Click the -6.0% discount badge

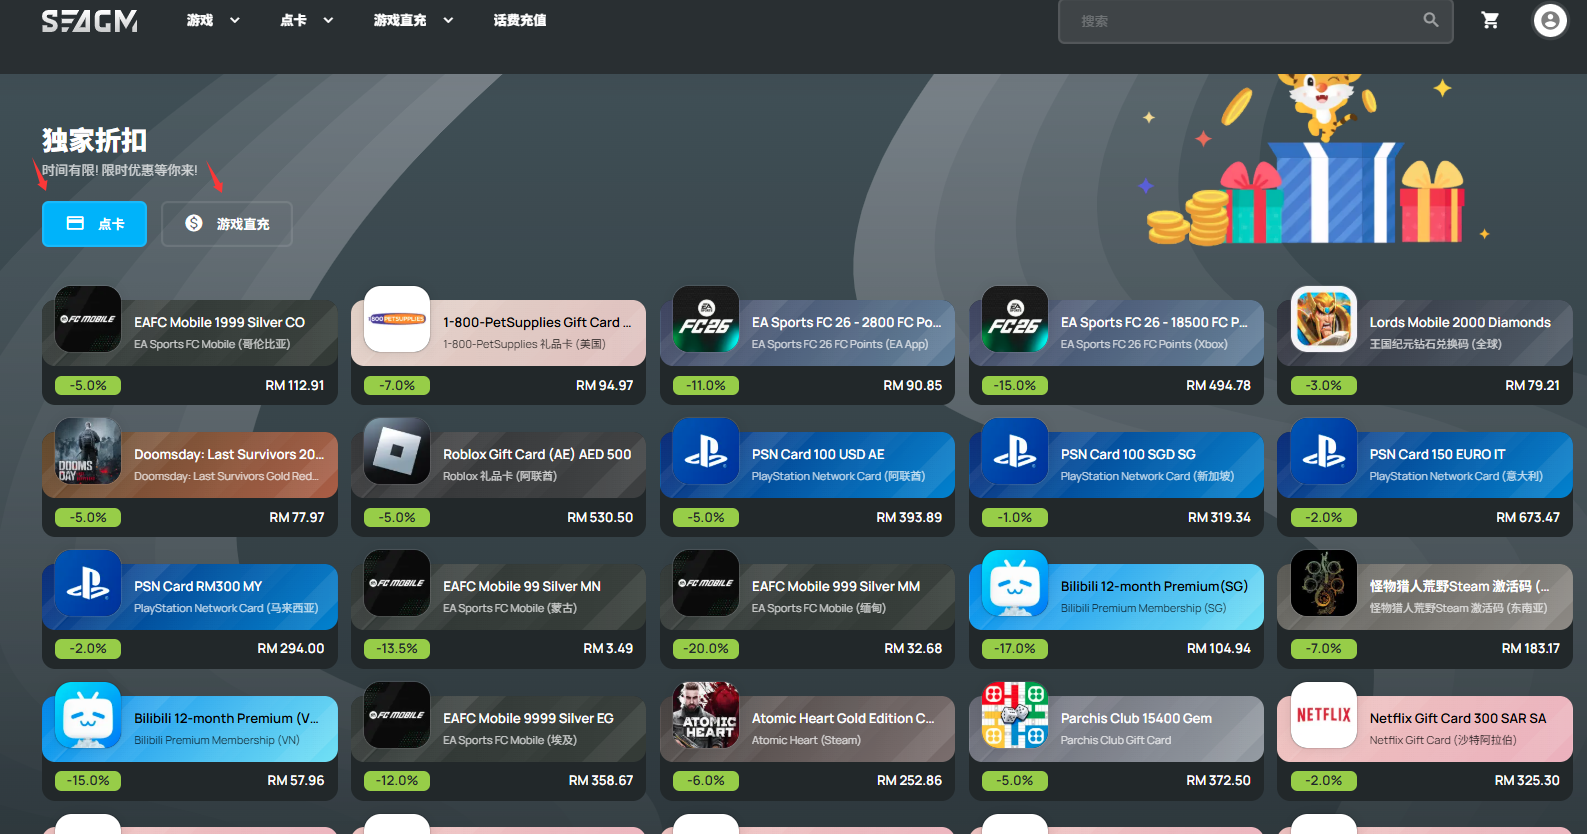pyautogui.click(x=706, y=780)
